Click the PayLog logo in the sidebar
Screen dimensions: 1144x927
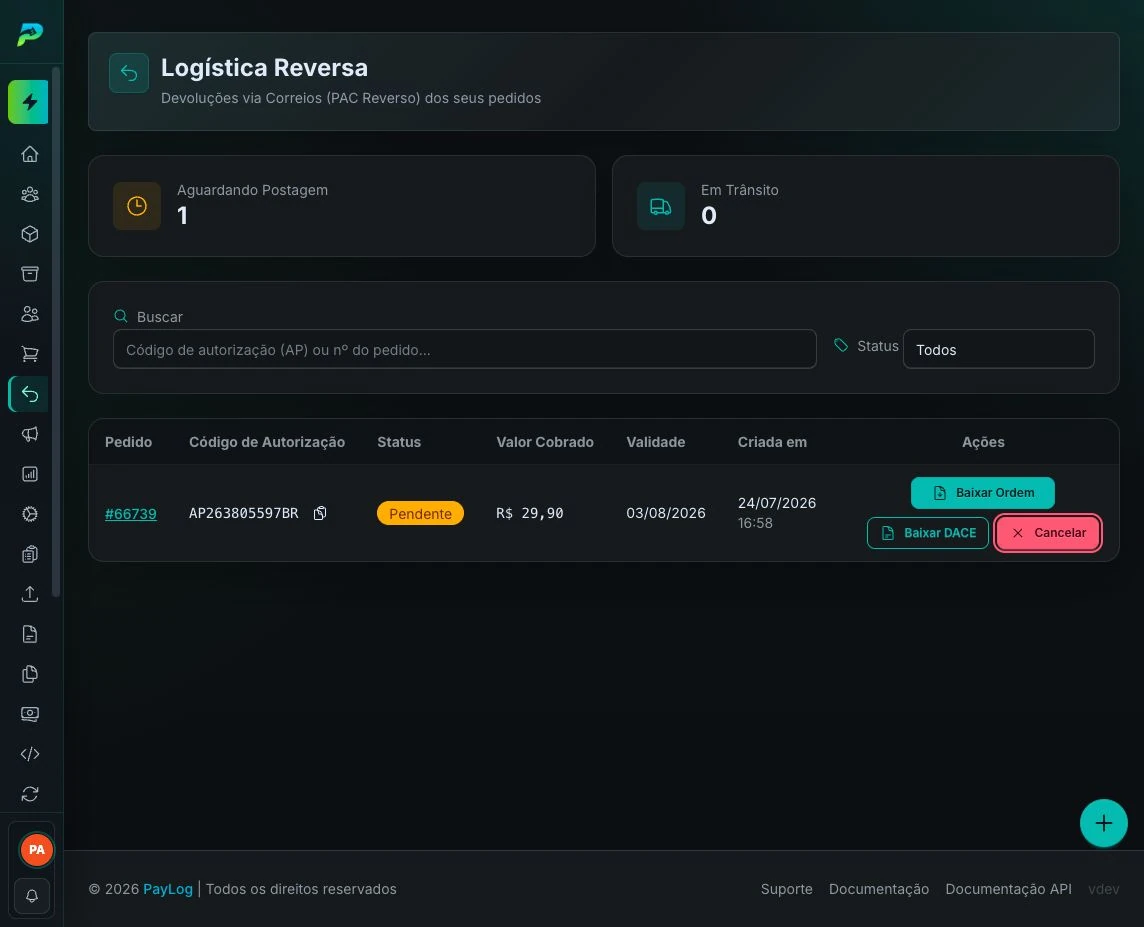point(30,34)
